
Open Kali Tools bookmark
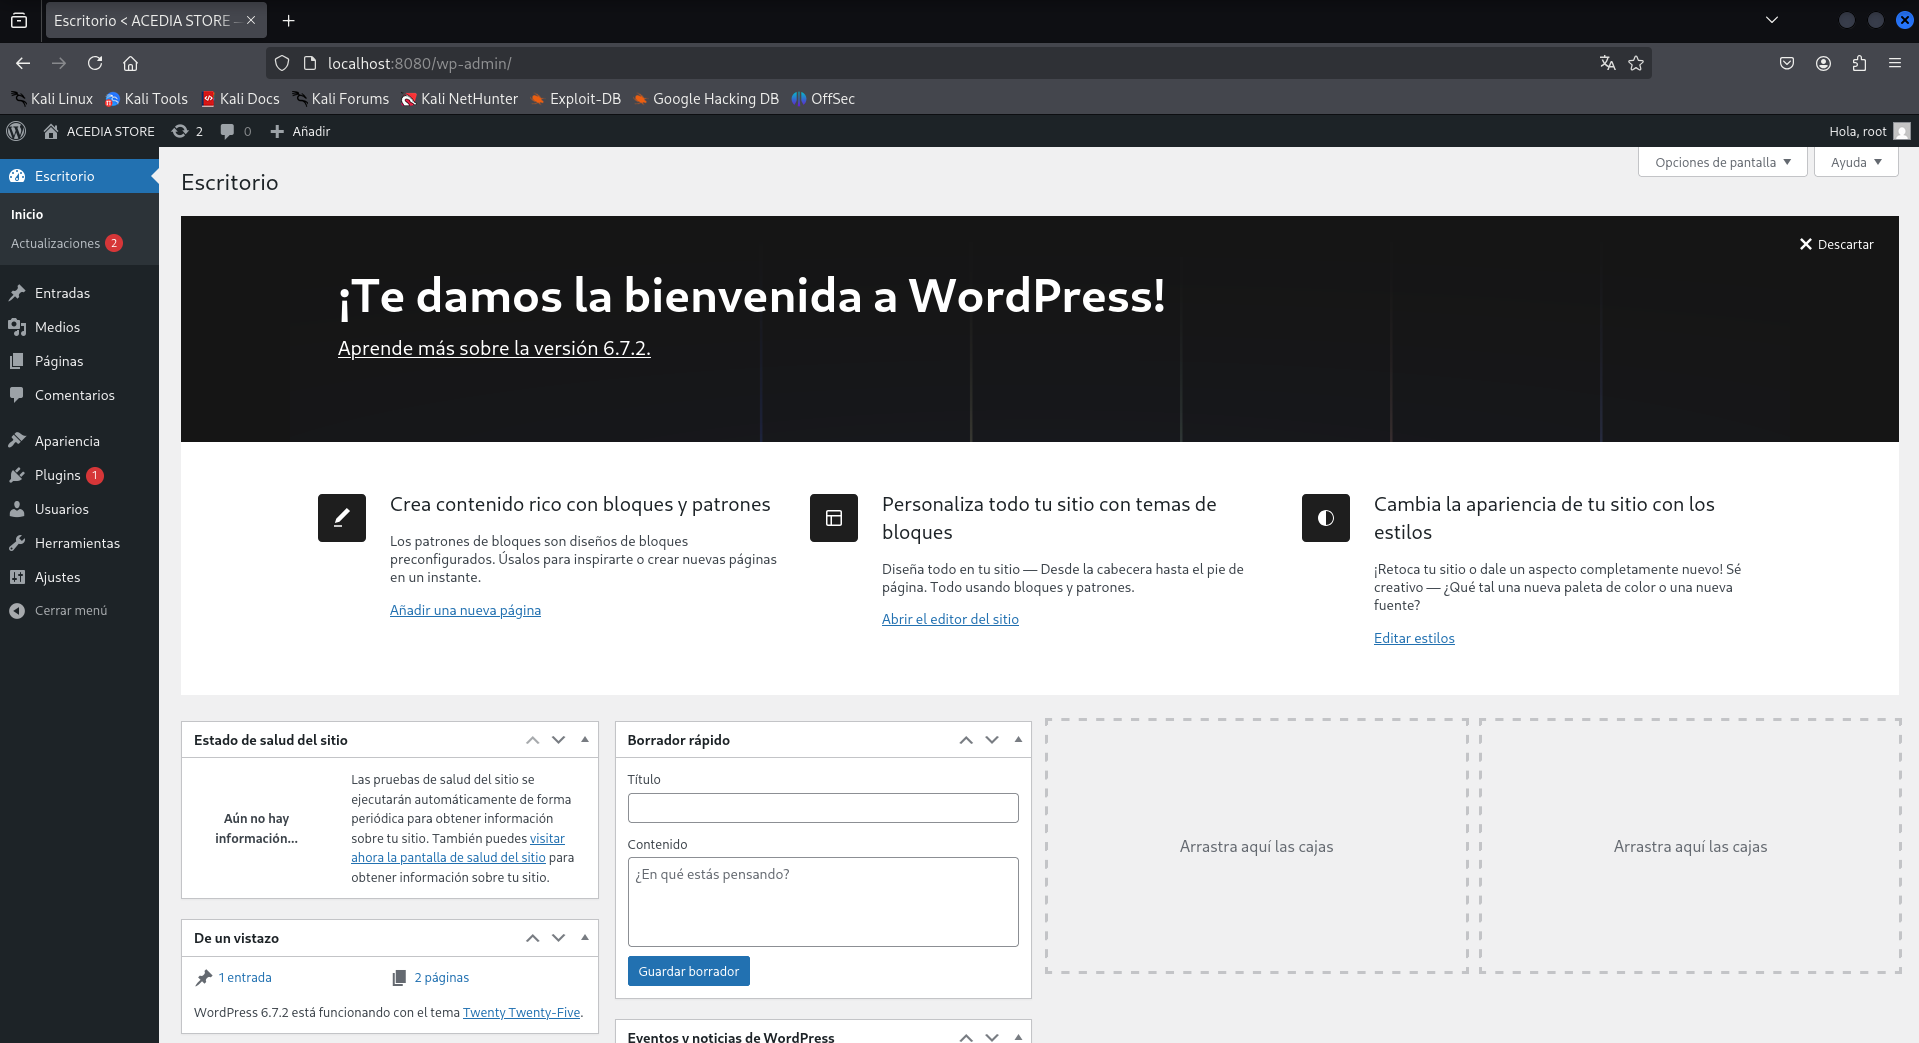pyautogui.click(x=146, y=98)
